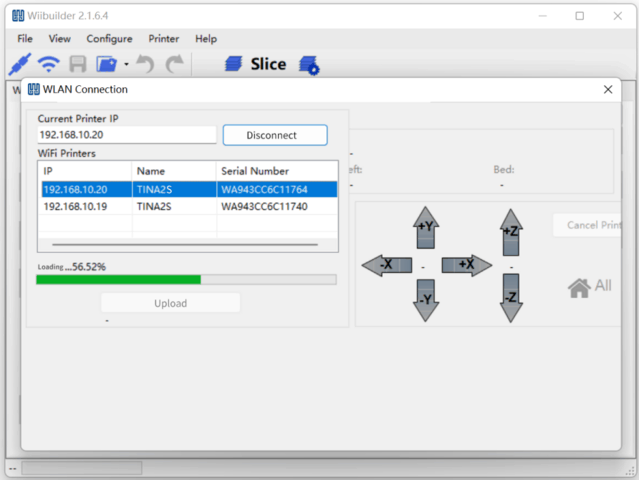The width and height of the screenshot is (639, 480).
Task: Click the Current Printer IP field
Action: (x=126, y=135)
